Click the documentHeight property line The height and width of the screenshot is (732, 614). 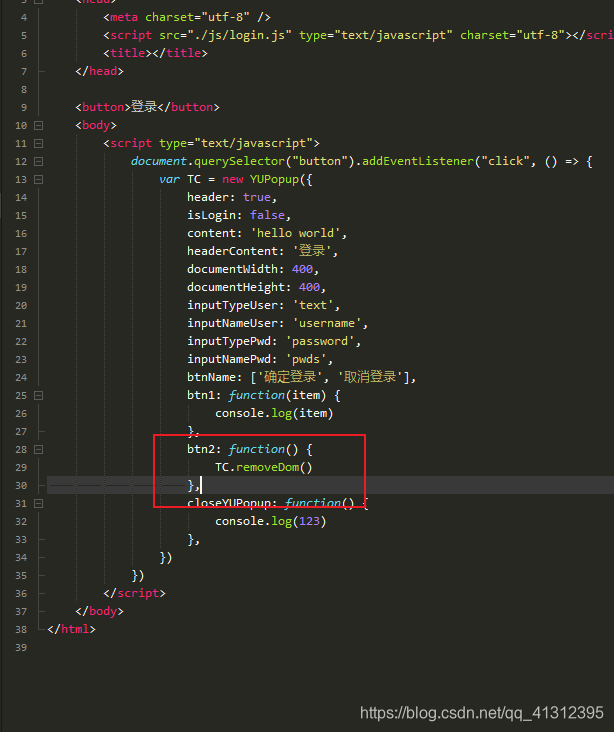click(256, 287)
